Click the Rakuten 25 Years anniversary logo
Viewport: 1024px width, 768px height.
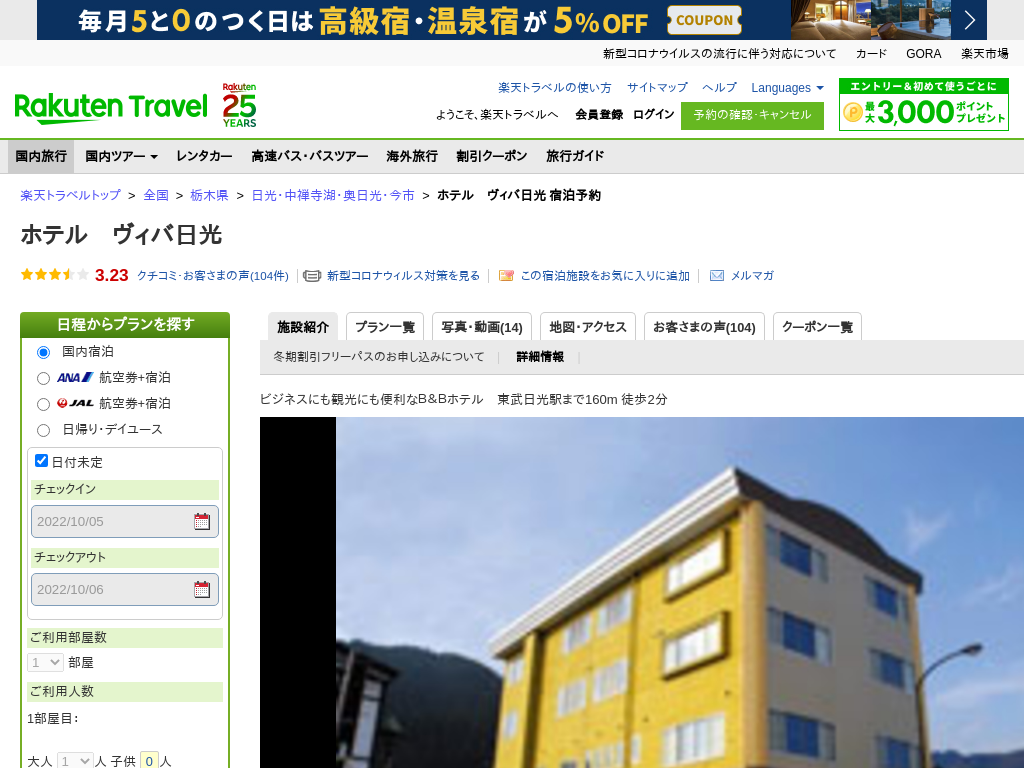(240, 105)
